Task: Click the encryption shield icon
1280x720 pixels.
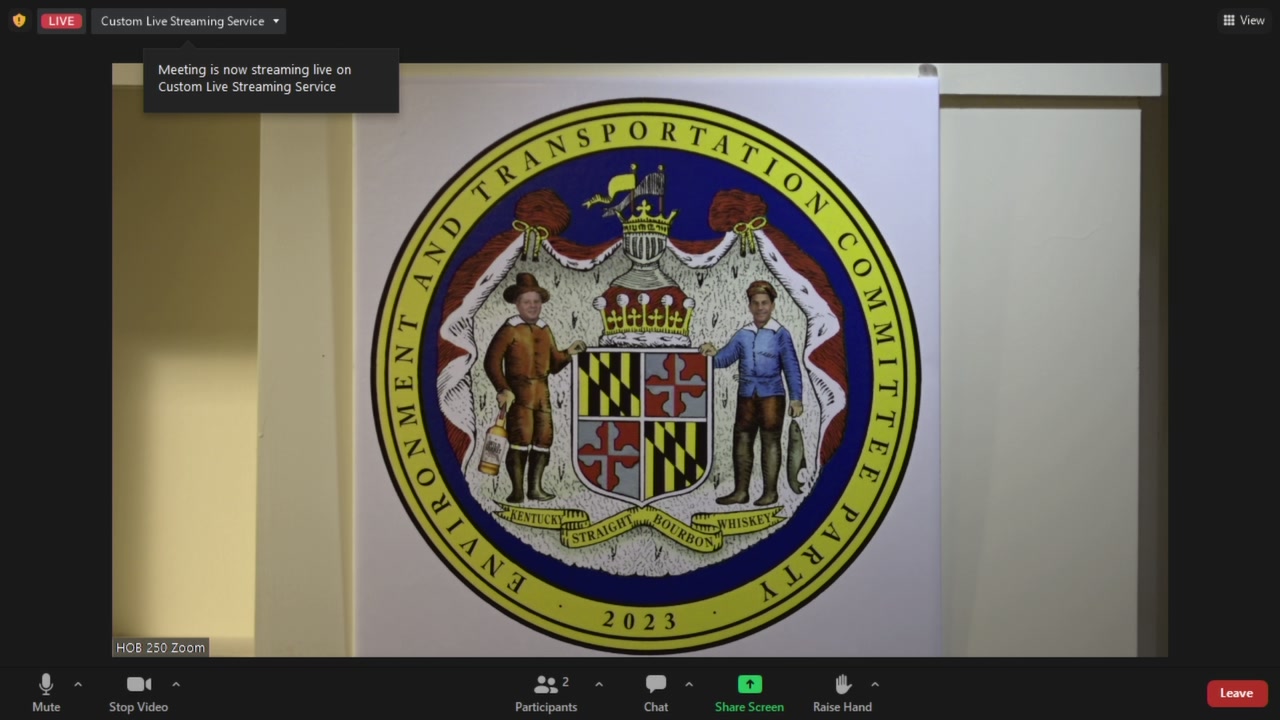Action: 19,20
